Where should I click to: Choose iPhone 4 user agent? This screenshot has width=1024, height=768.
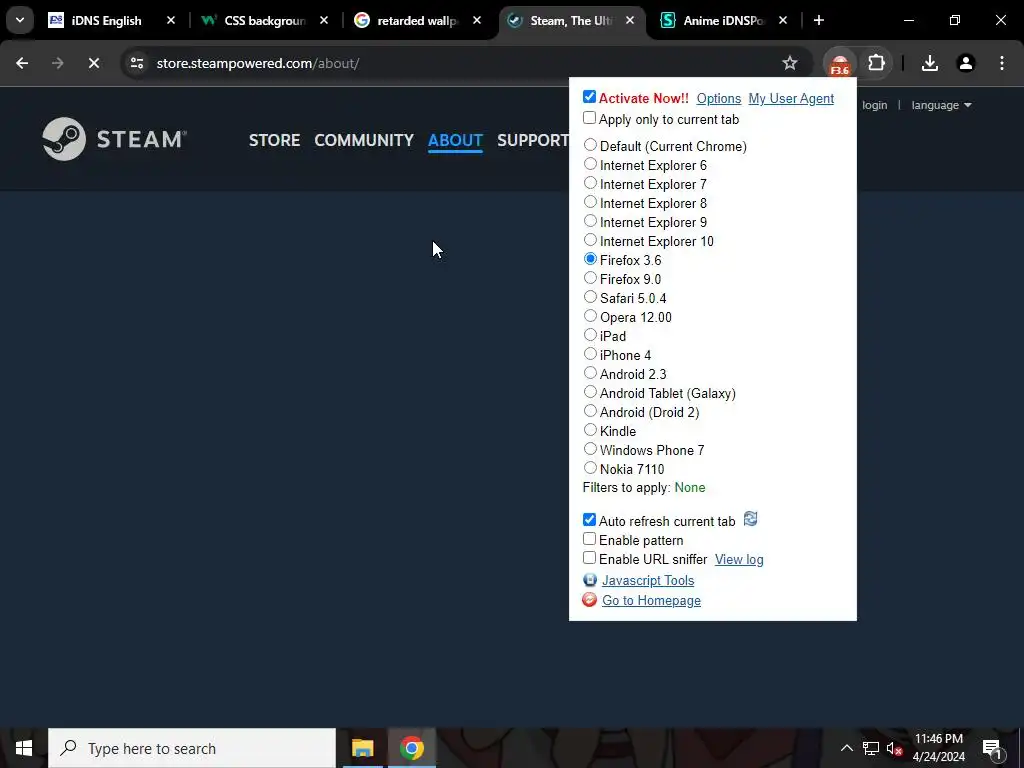click(x=590, y=353)
